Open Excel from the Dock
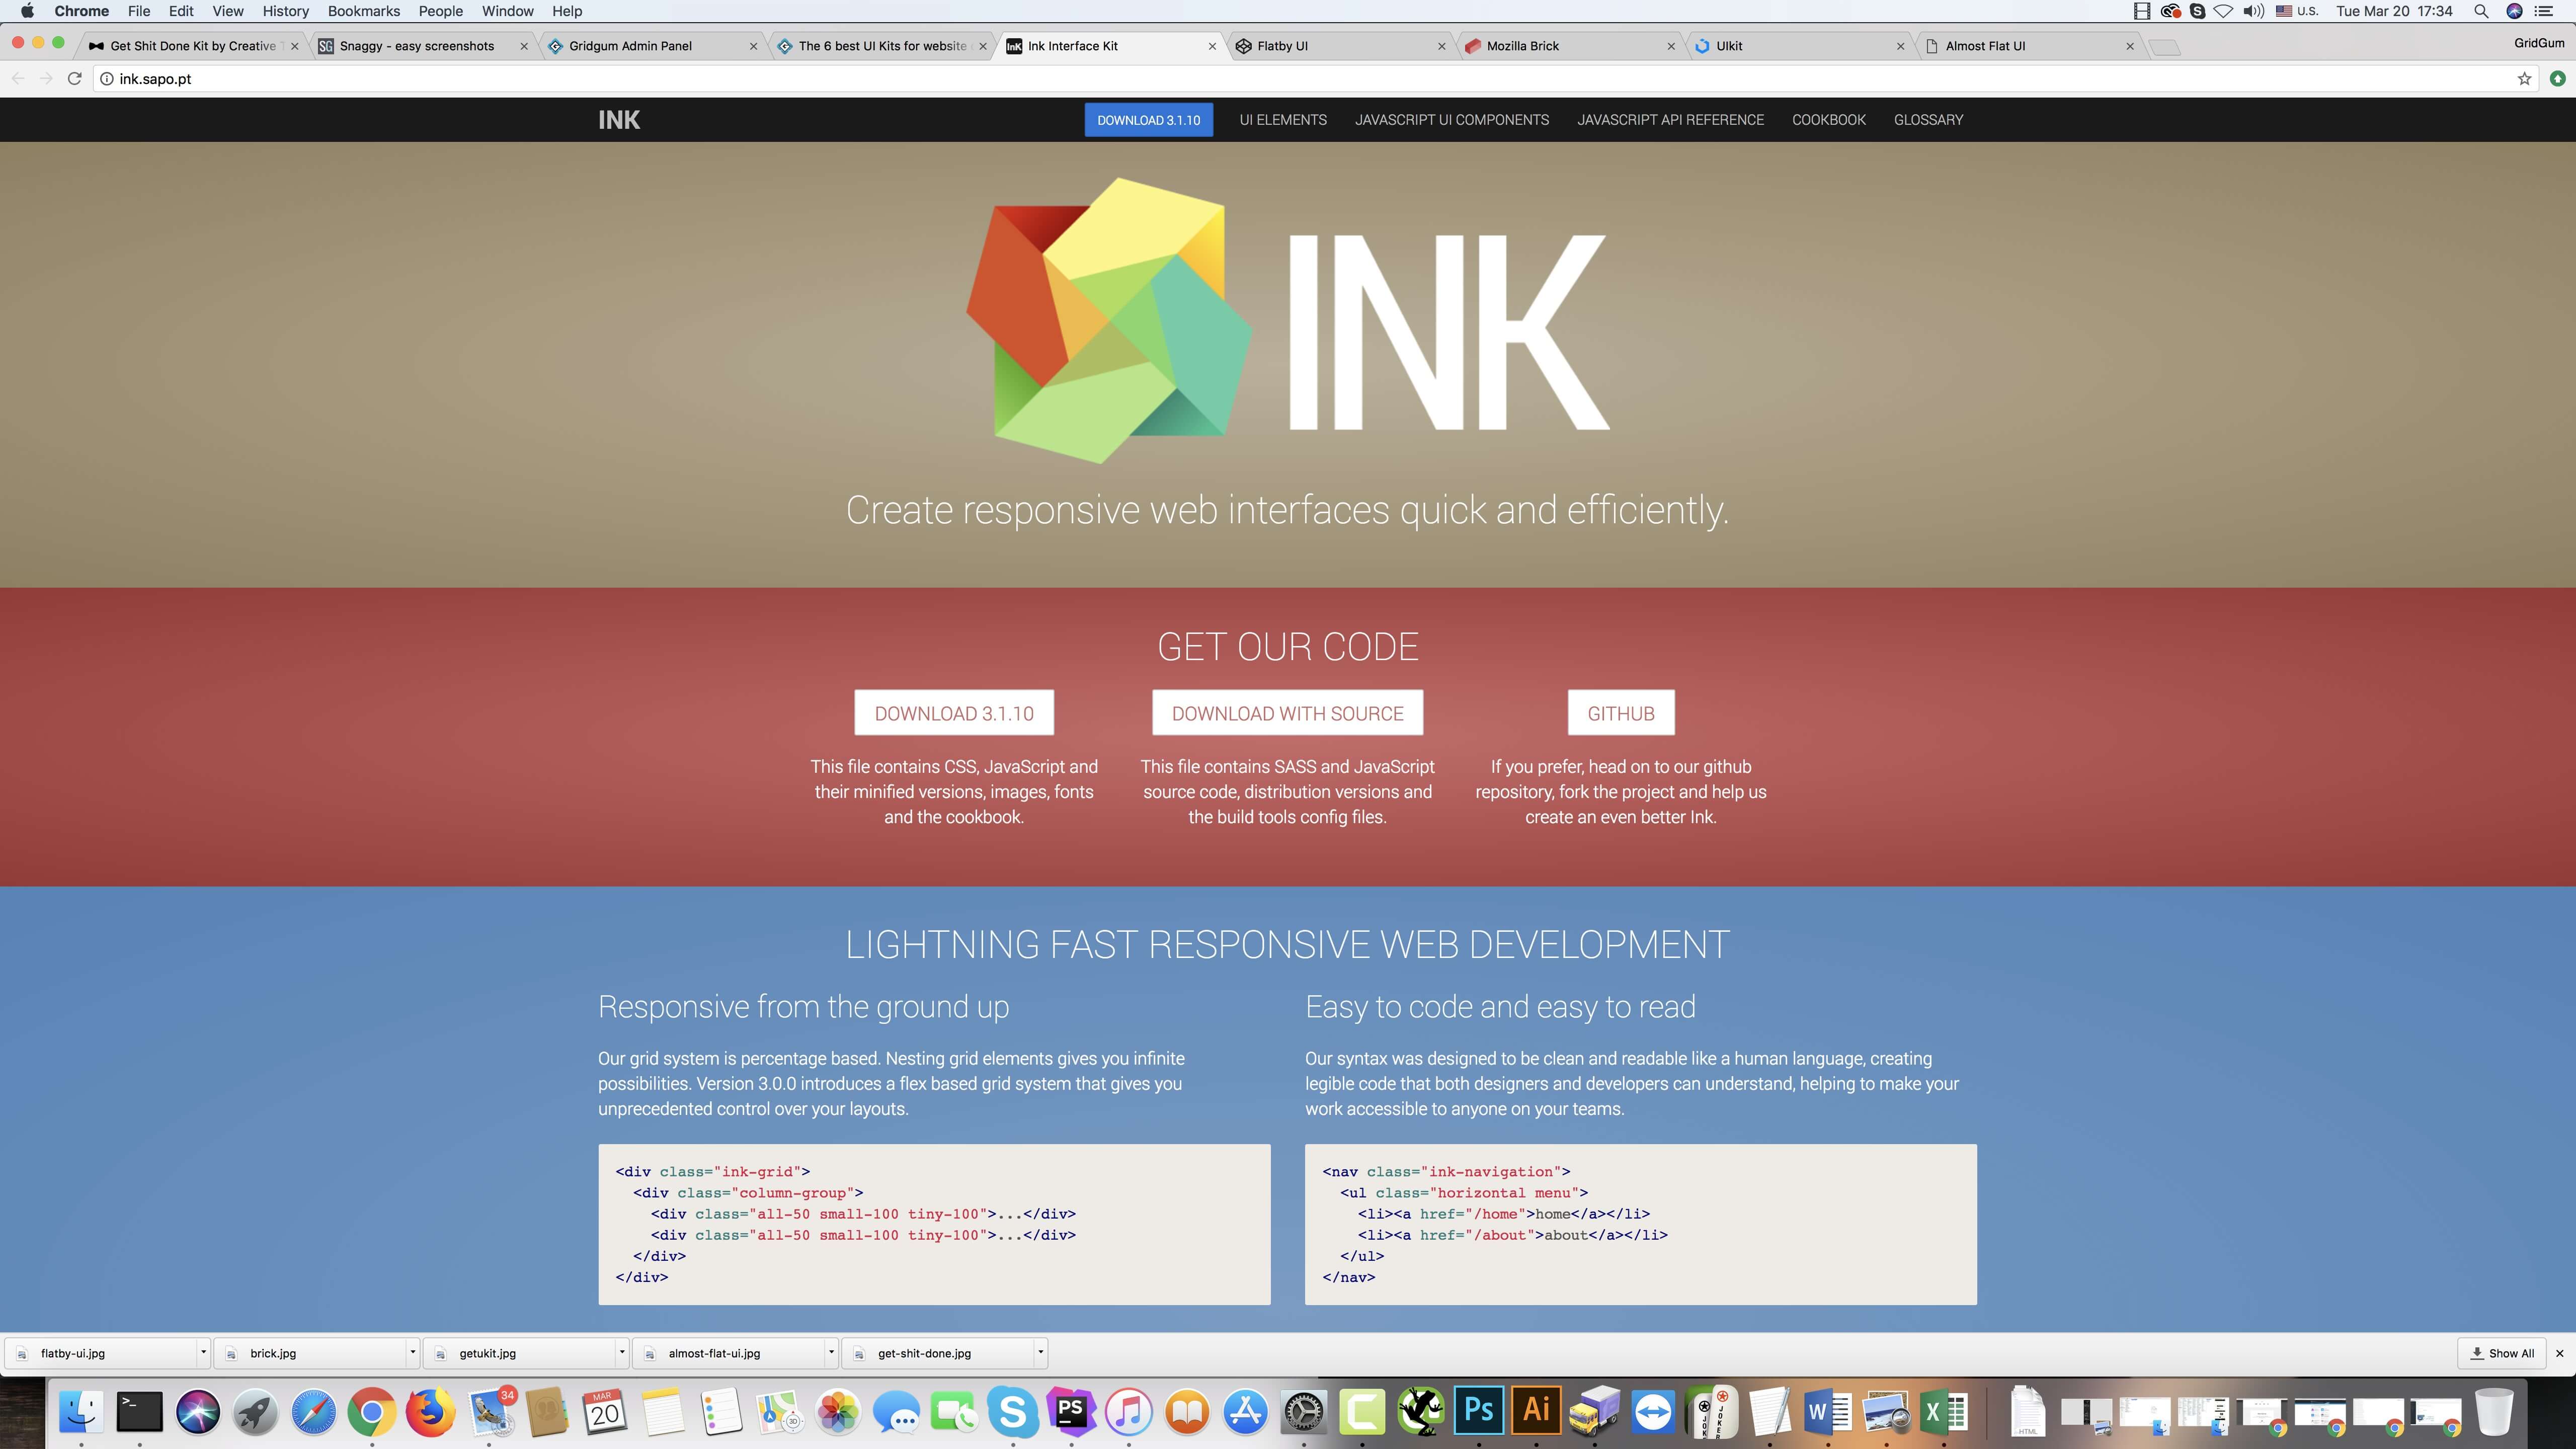The width and height of the screenshot is (2576, 1449). tap(1943, 1412)
